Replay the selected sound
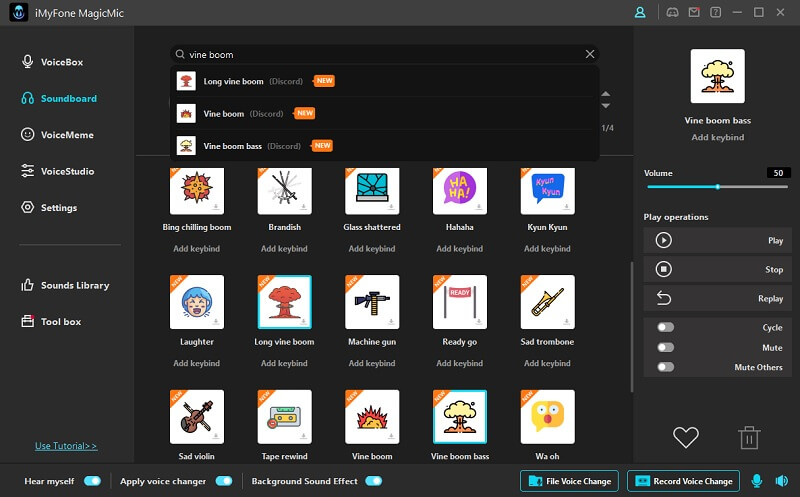This screenshot has width=800, height=497. [x=717, y=299]
